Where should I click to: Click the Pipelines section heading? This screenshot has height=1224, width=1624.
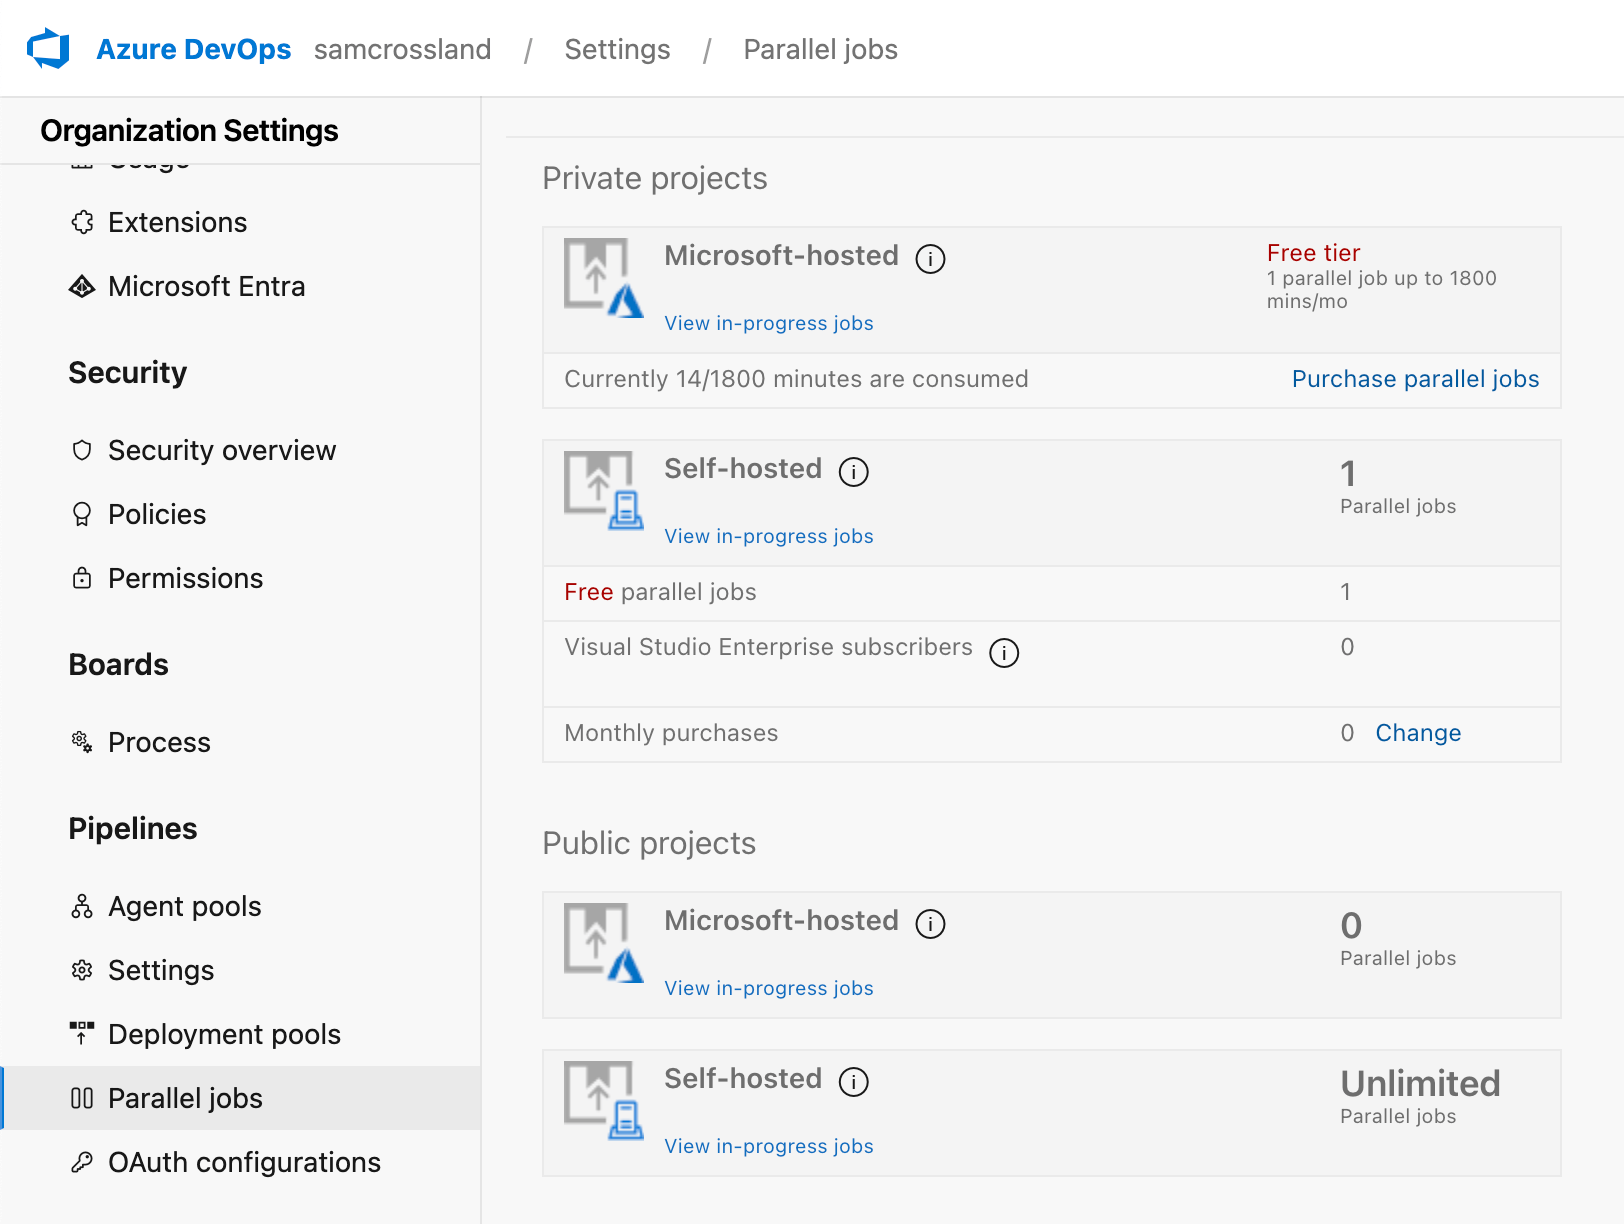coord(133,828)
